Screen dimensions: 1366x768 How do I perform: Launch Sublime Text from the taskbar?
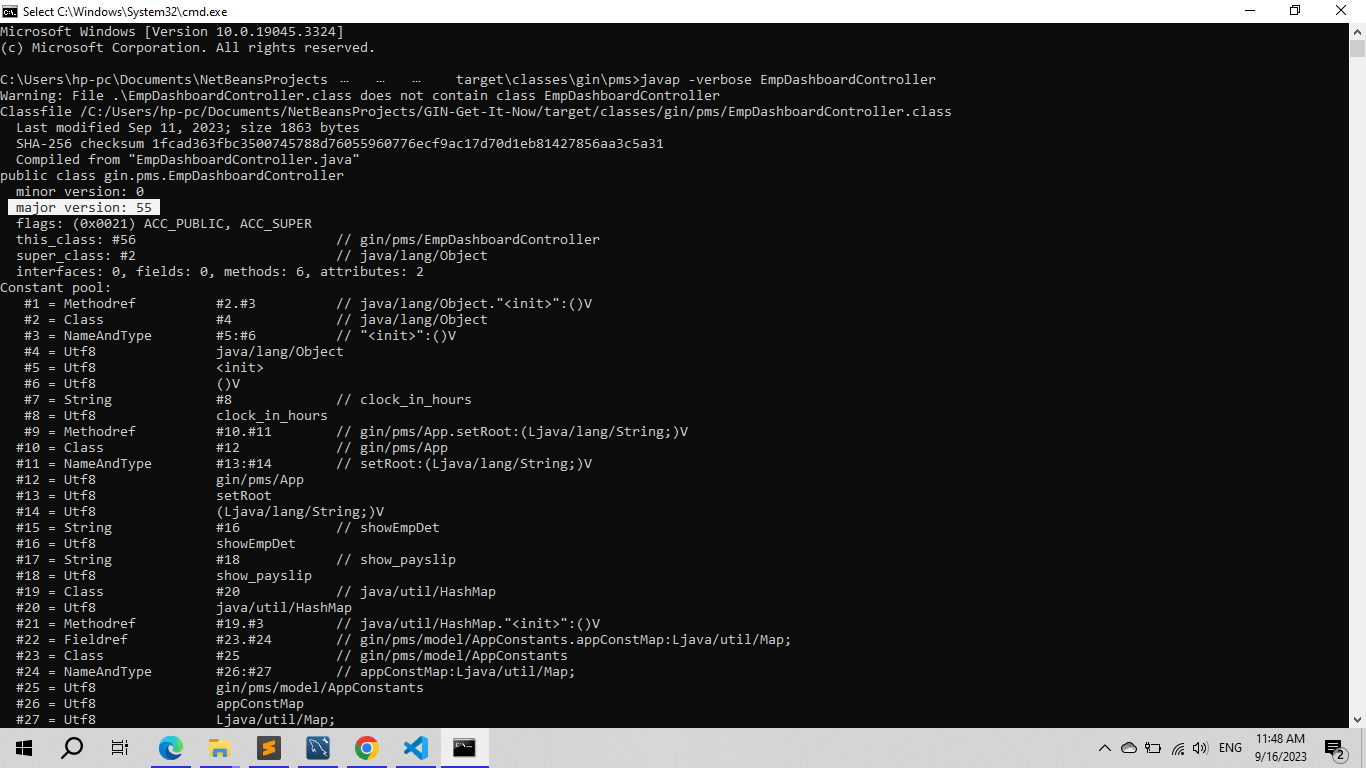click(269, 747)
